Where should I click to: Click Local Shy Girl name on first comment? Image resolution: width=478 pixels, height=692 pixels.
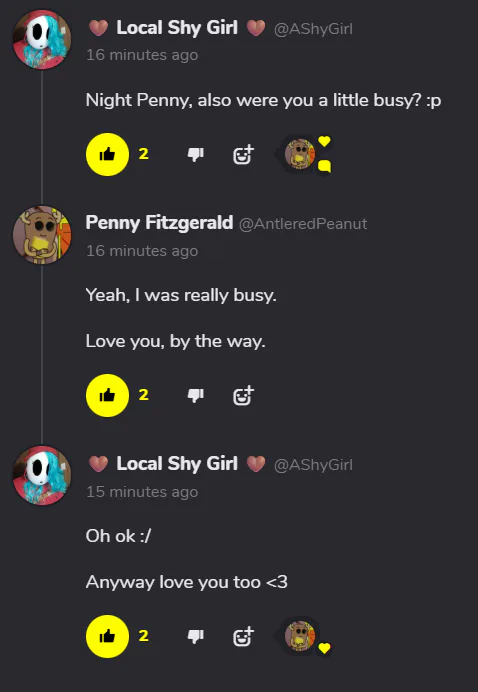pyautogui.click(x=177, y=28)
